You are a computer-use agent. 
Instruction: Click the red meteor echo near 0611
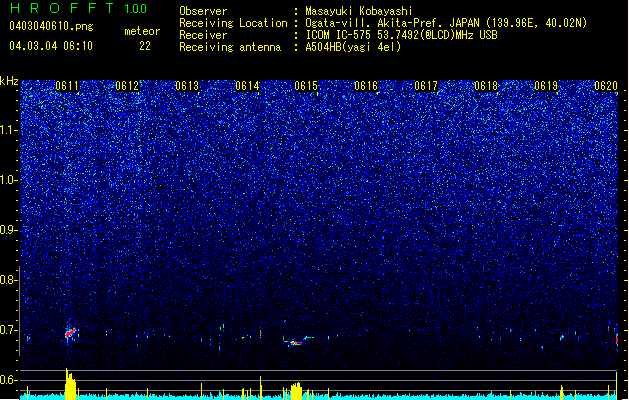tap(71, 333)
